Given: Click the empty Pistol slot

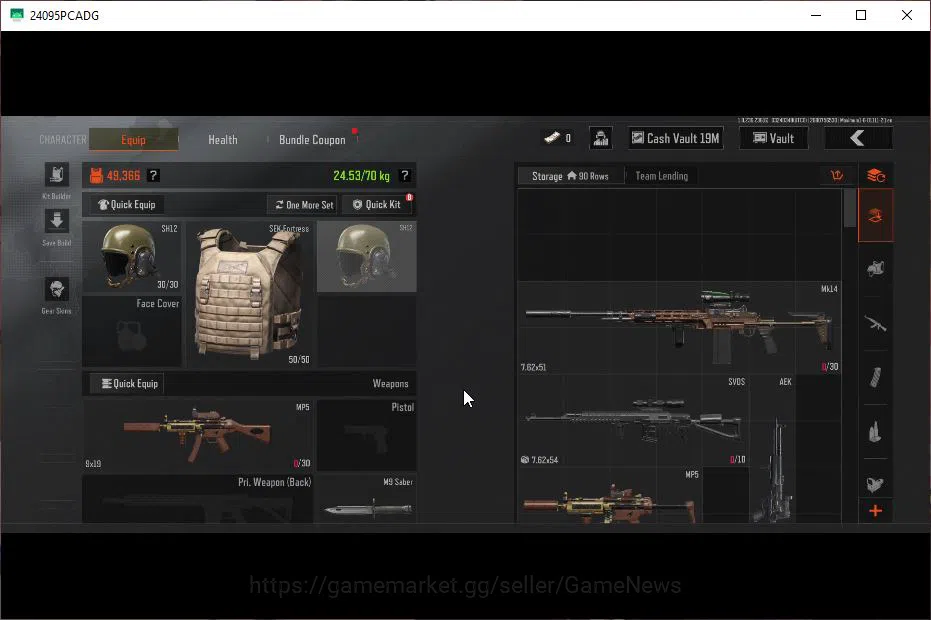Looking at the screenshot, I should point(367,435).
